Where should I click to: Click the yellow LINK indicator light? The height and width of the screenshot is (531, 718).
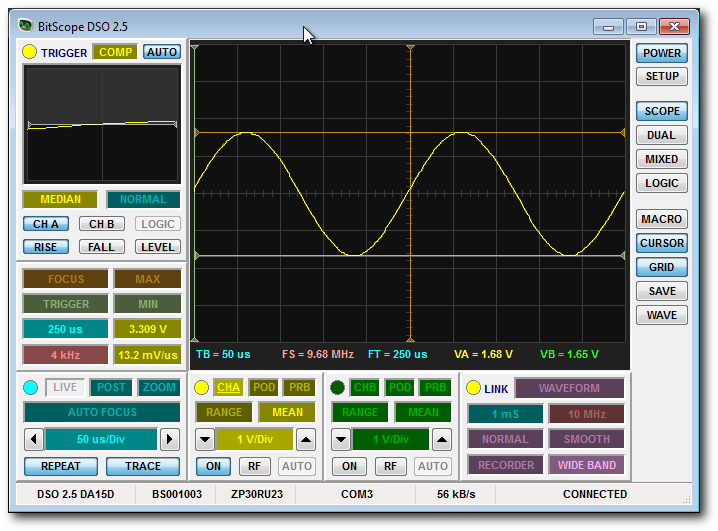(x=473, y=388)
